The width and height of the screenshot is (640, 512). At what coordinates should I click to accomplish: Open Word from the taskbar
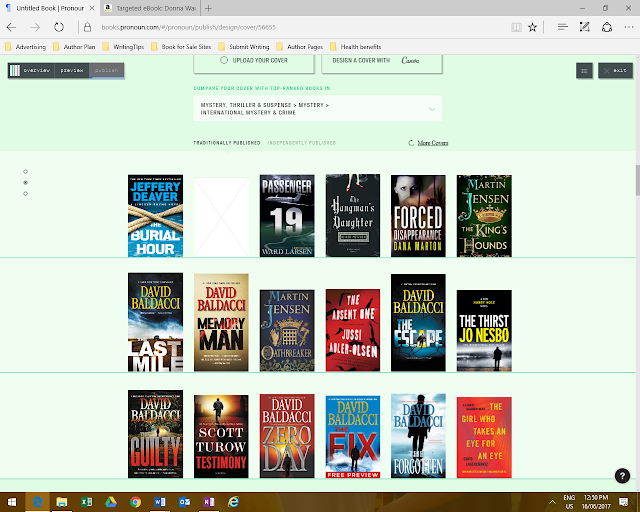160,501
